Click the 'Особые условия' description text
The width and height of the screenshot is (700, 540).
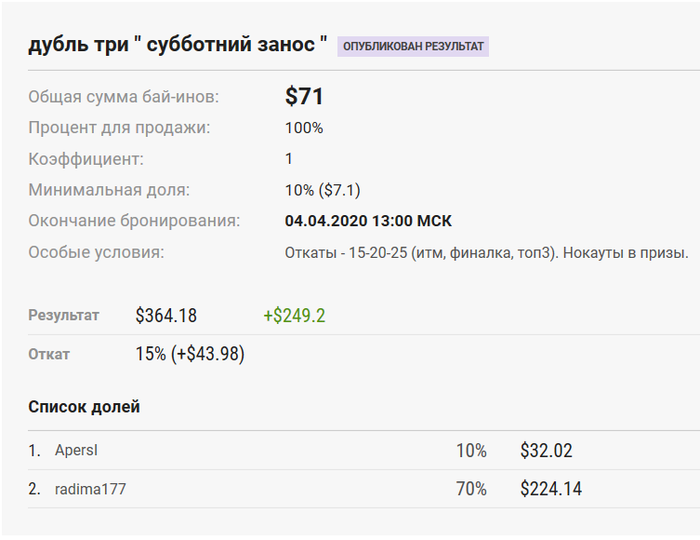[487, 253]
